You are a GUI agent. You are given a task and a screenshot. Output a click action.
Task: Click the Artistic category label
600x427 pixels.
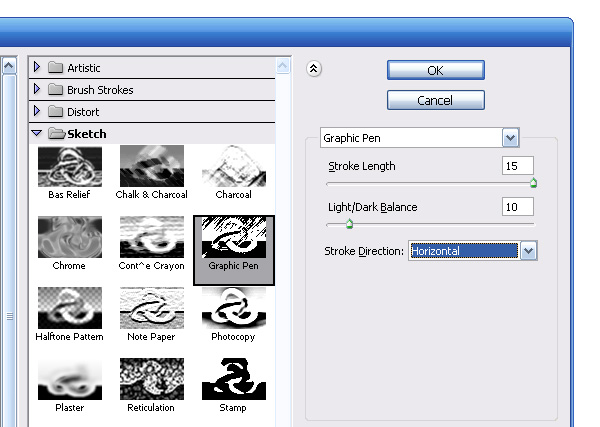(x=84, y=68)
